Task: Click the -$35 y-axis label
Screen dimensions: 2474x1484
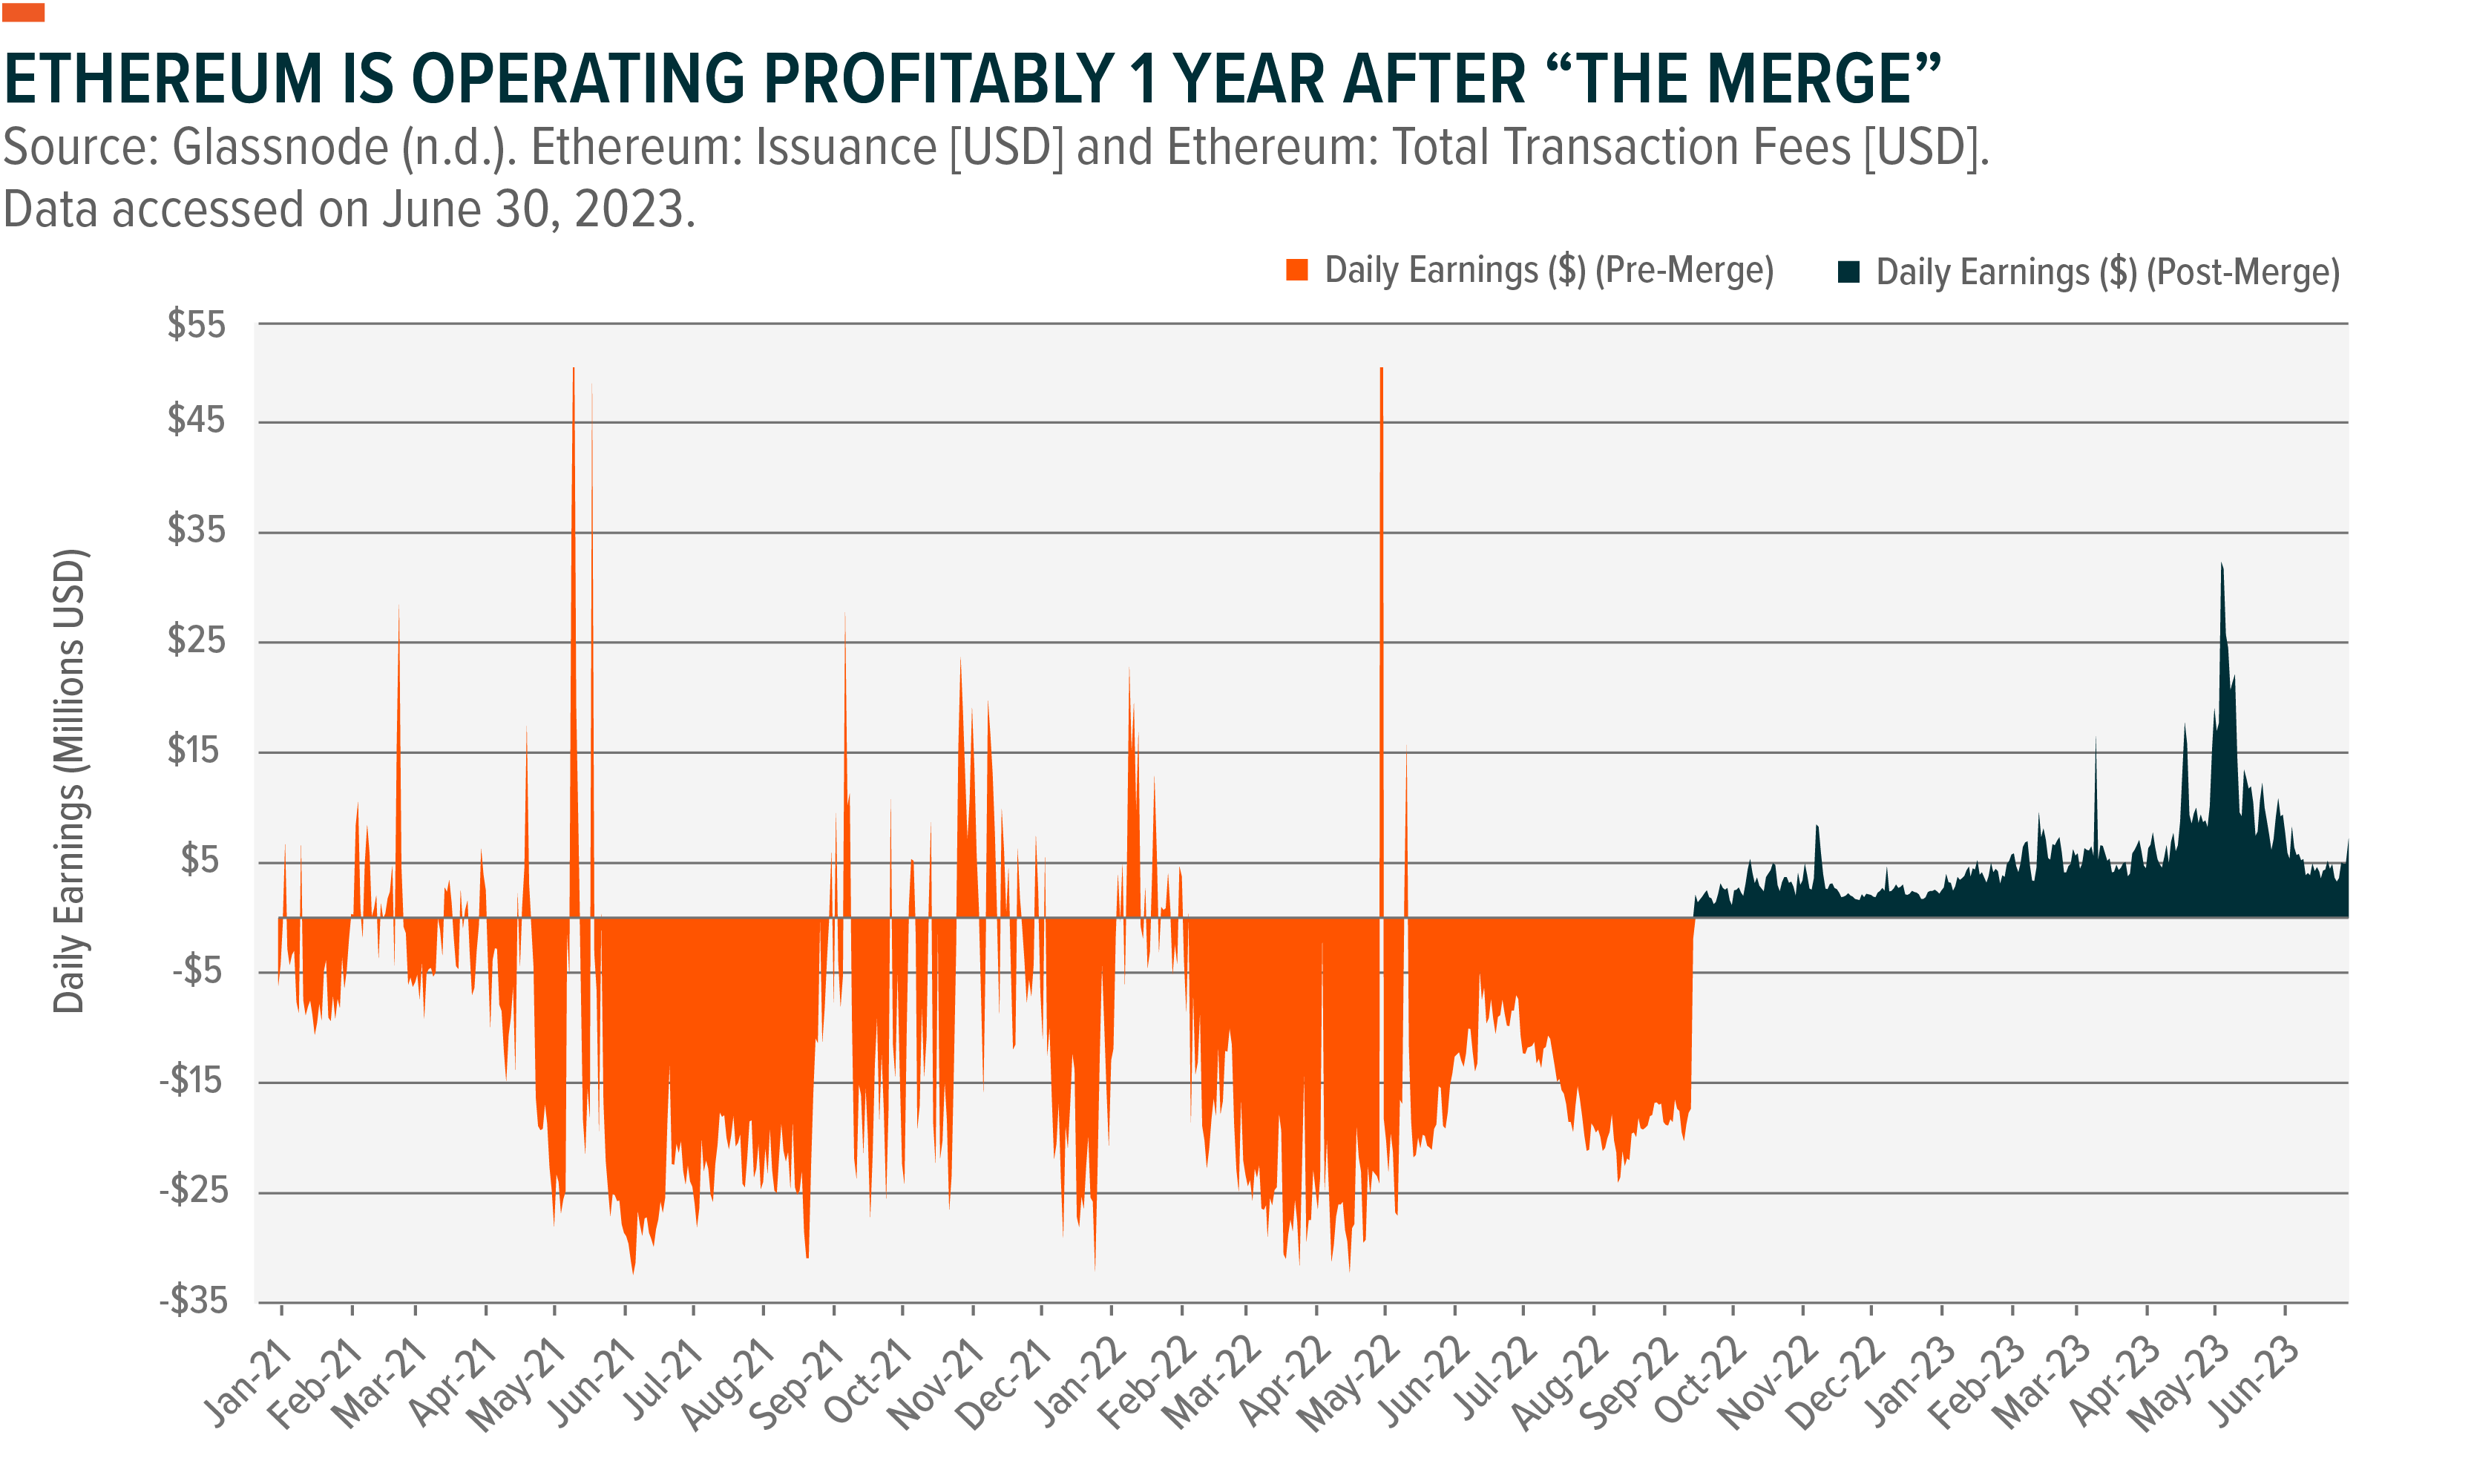Action: click(x=193, y=1300)
